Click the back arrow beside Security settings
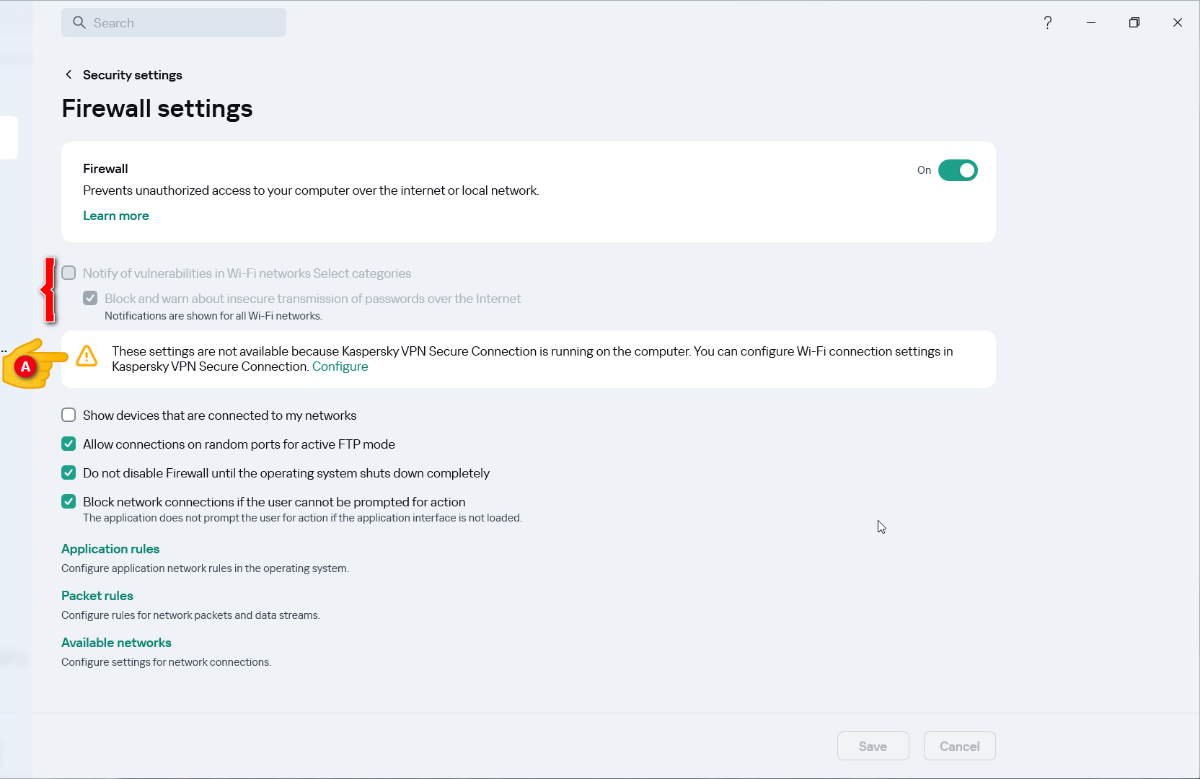The image size is (1200, 779). 68,75
